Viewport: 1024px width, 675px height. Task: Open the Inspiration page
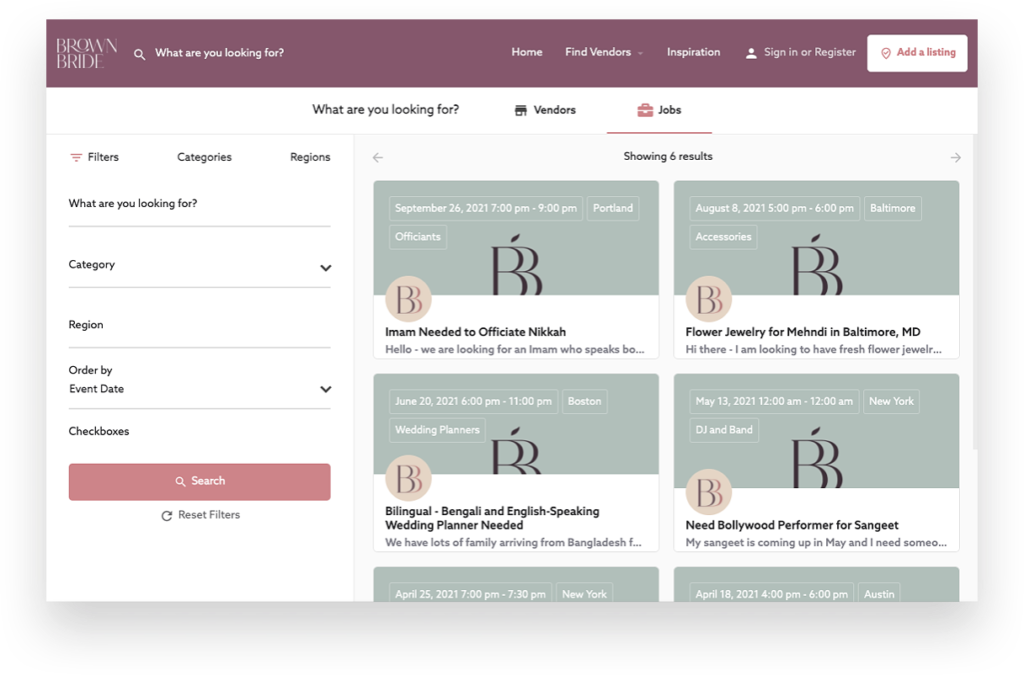point(694,52)
